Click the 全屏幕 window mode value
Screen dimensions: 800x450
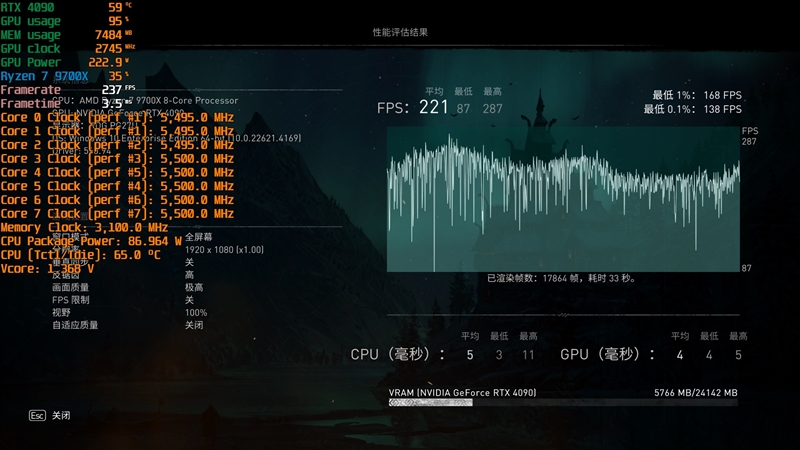198,237
